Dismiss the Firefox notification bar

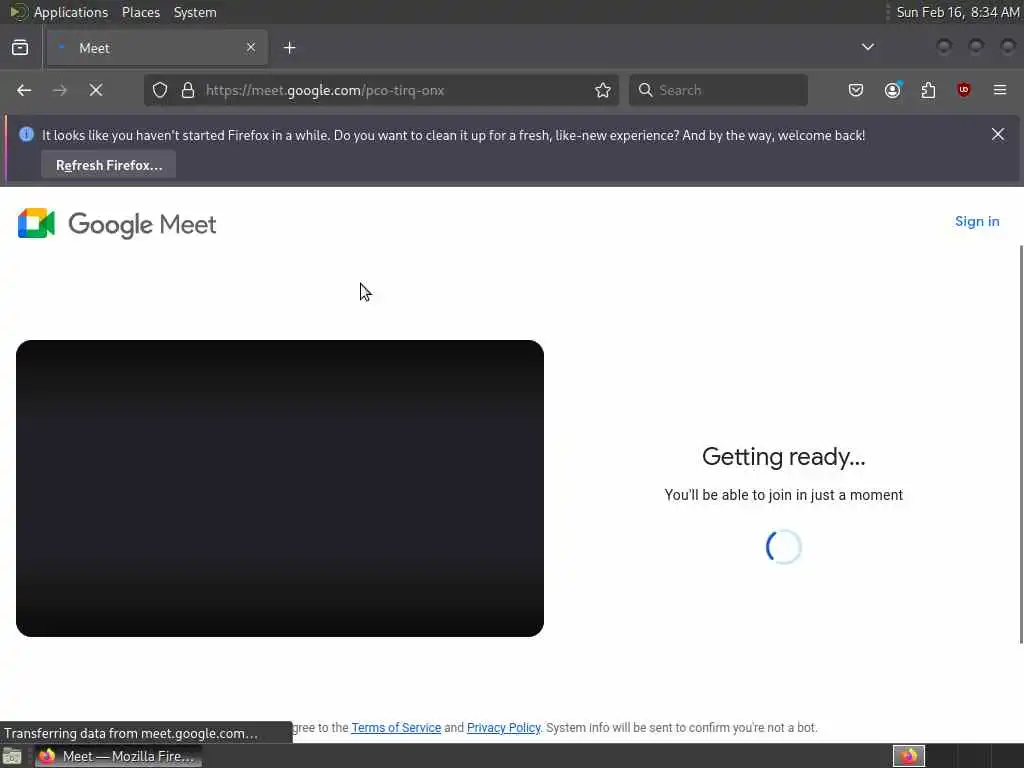click(x=998, y=135)
